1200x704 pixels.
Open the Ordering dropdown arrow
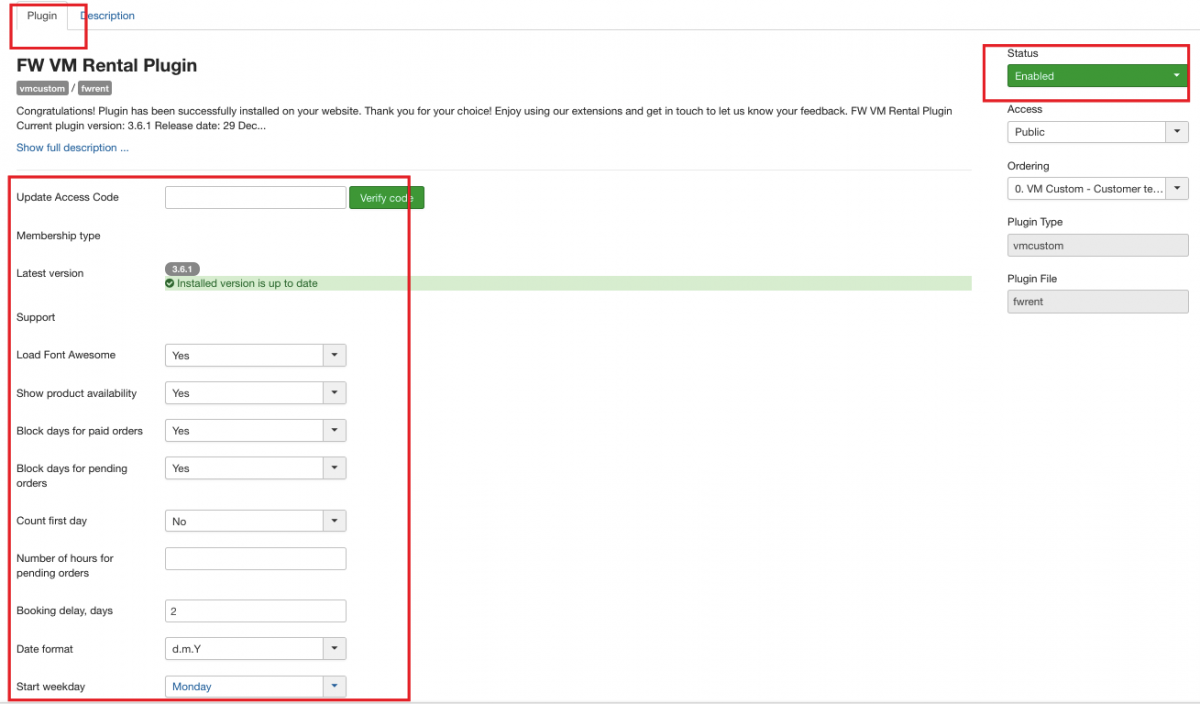[1177, 189]
